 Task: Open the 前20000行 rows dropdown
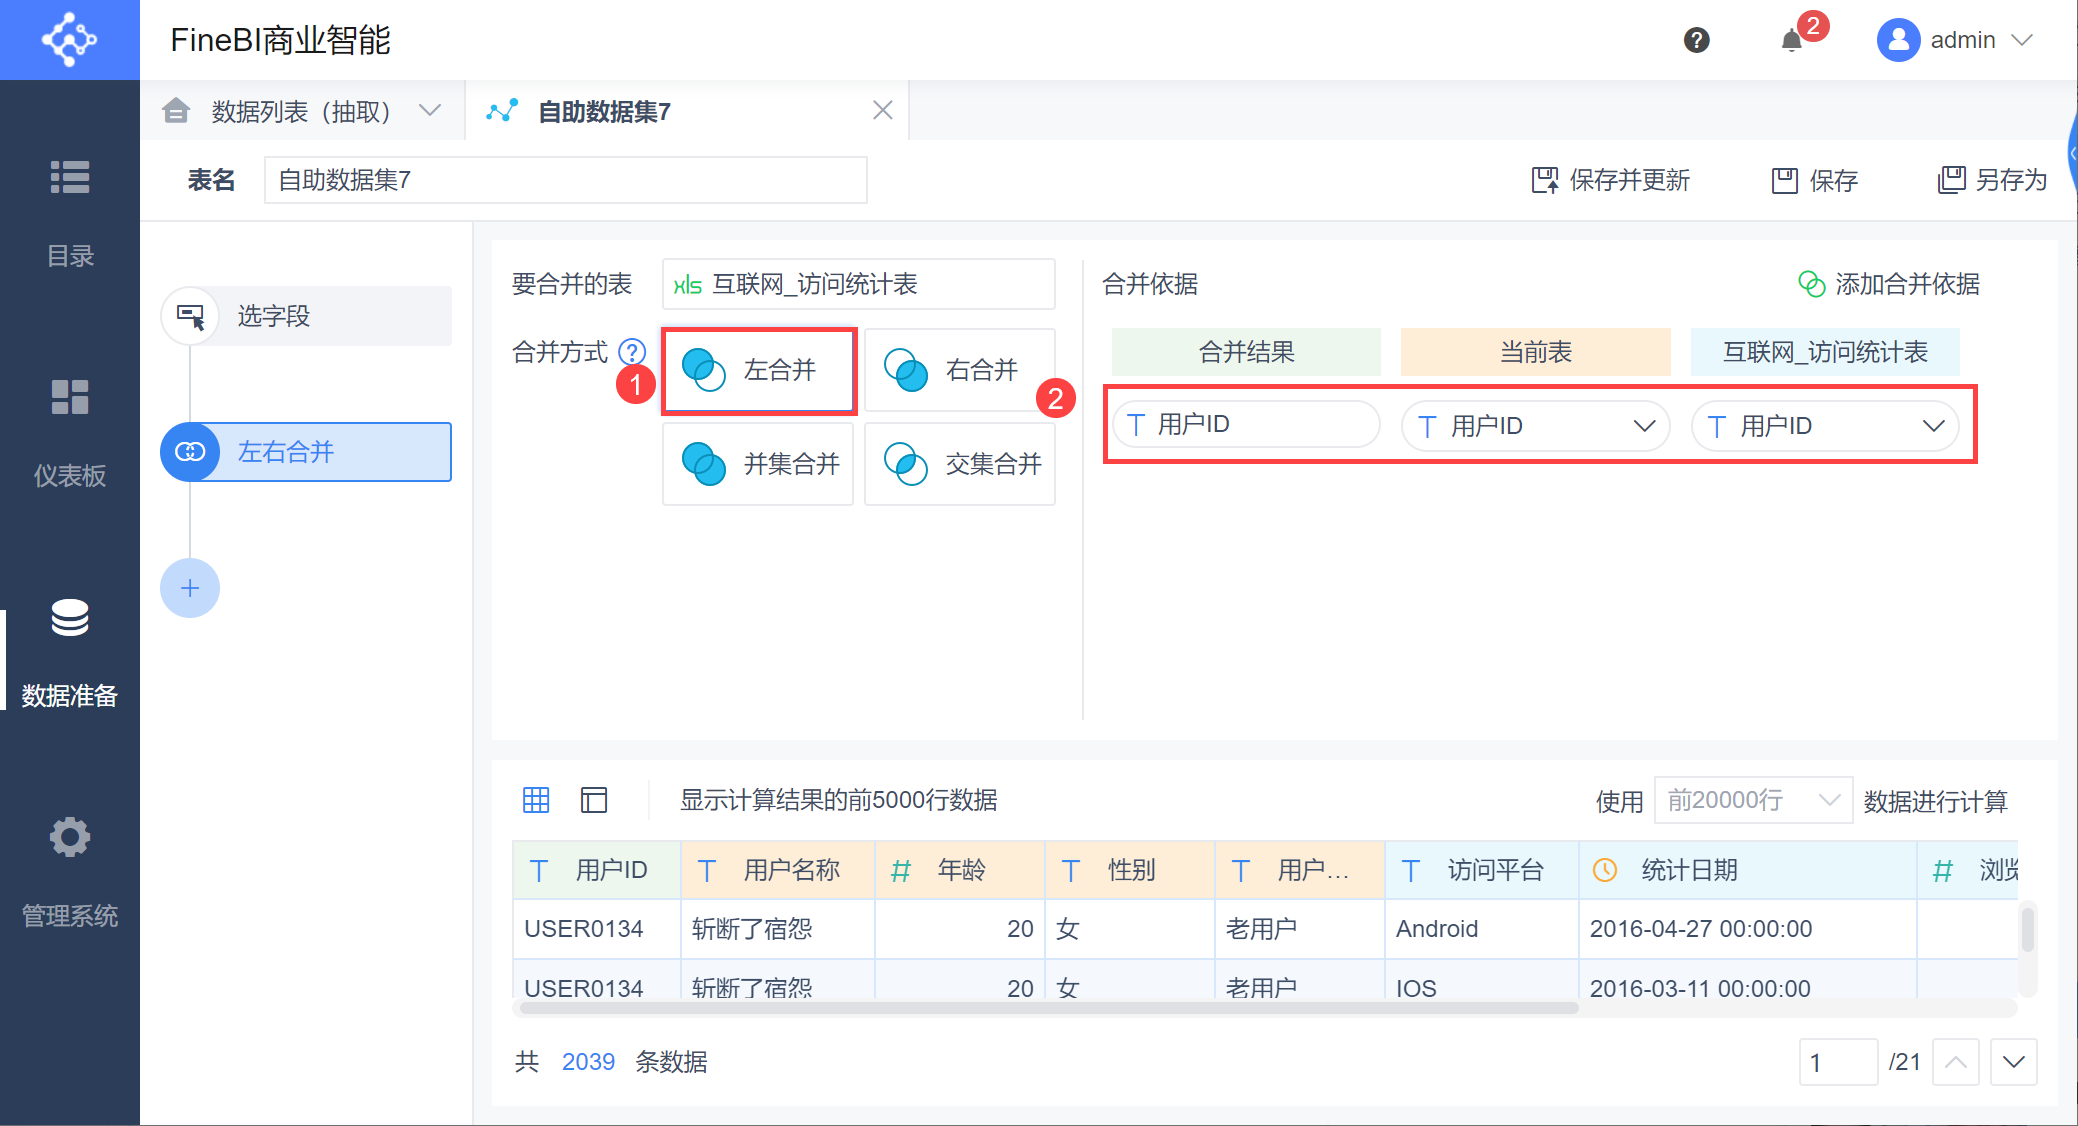tap(1752, 800)
